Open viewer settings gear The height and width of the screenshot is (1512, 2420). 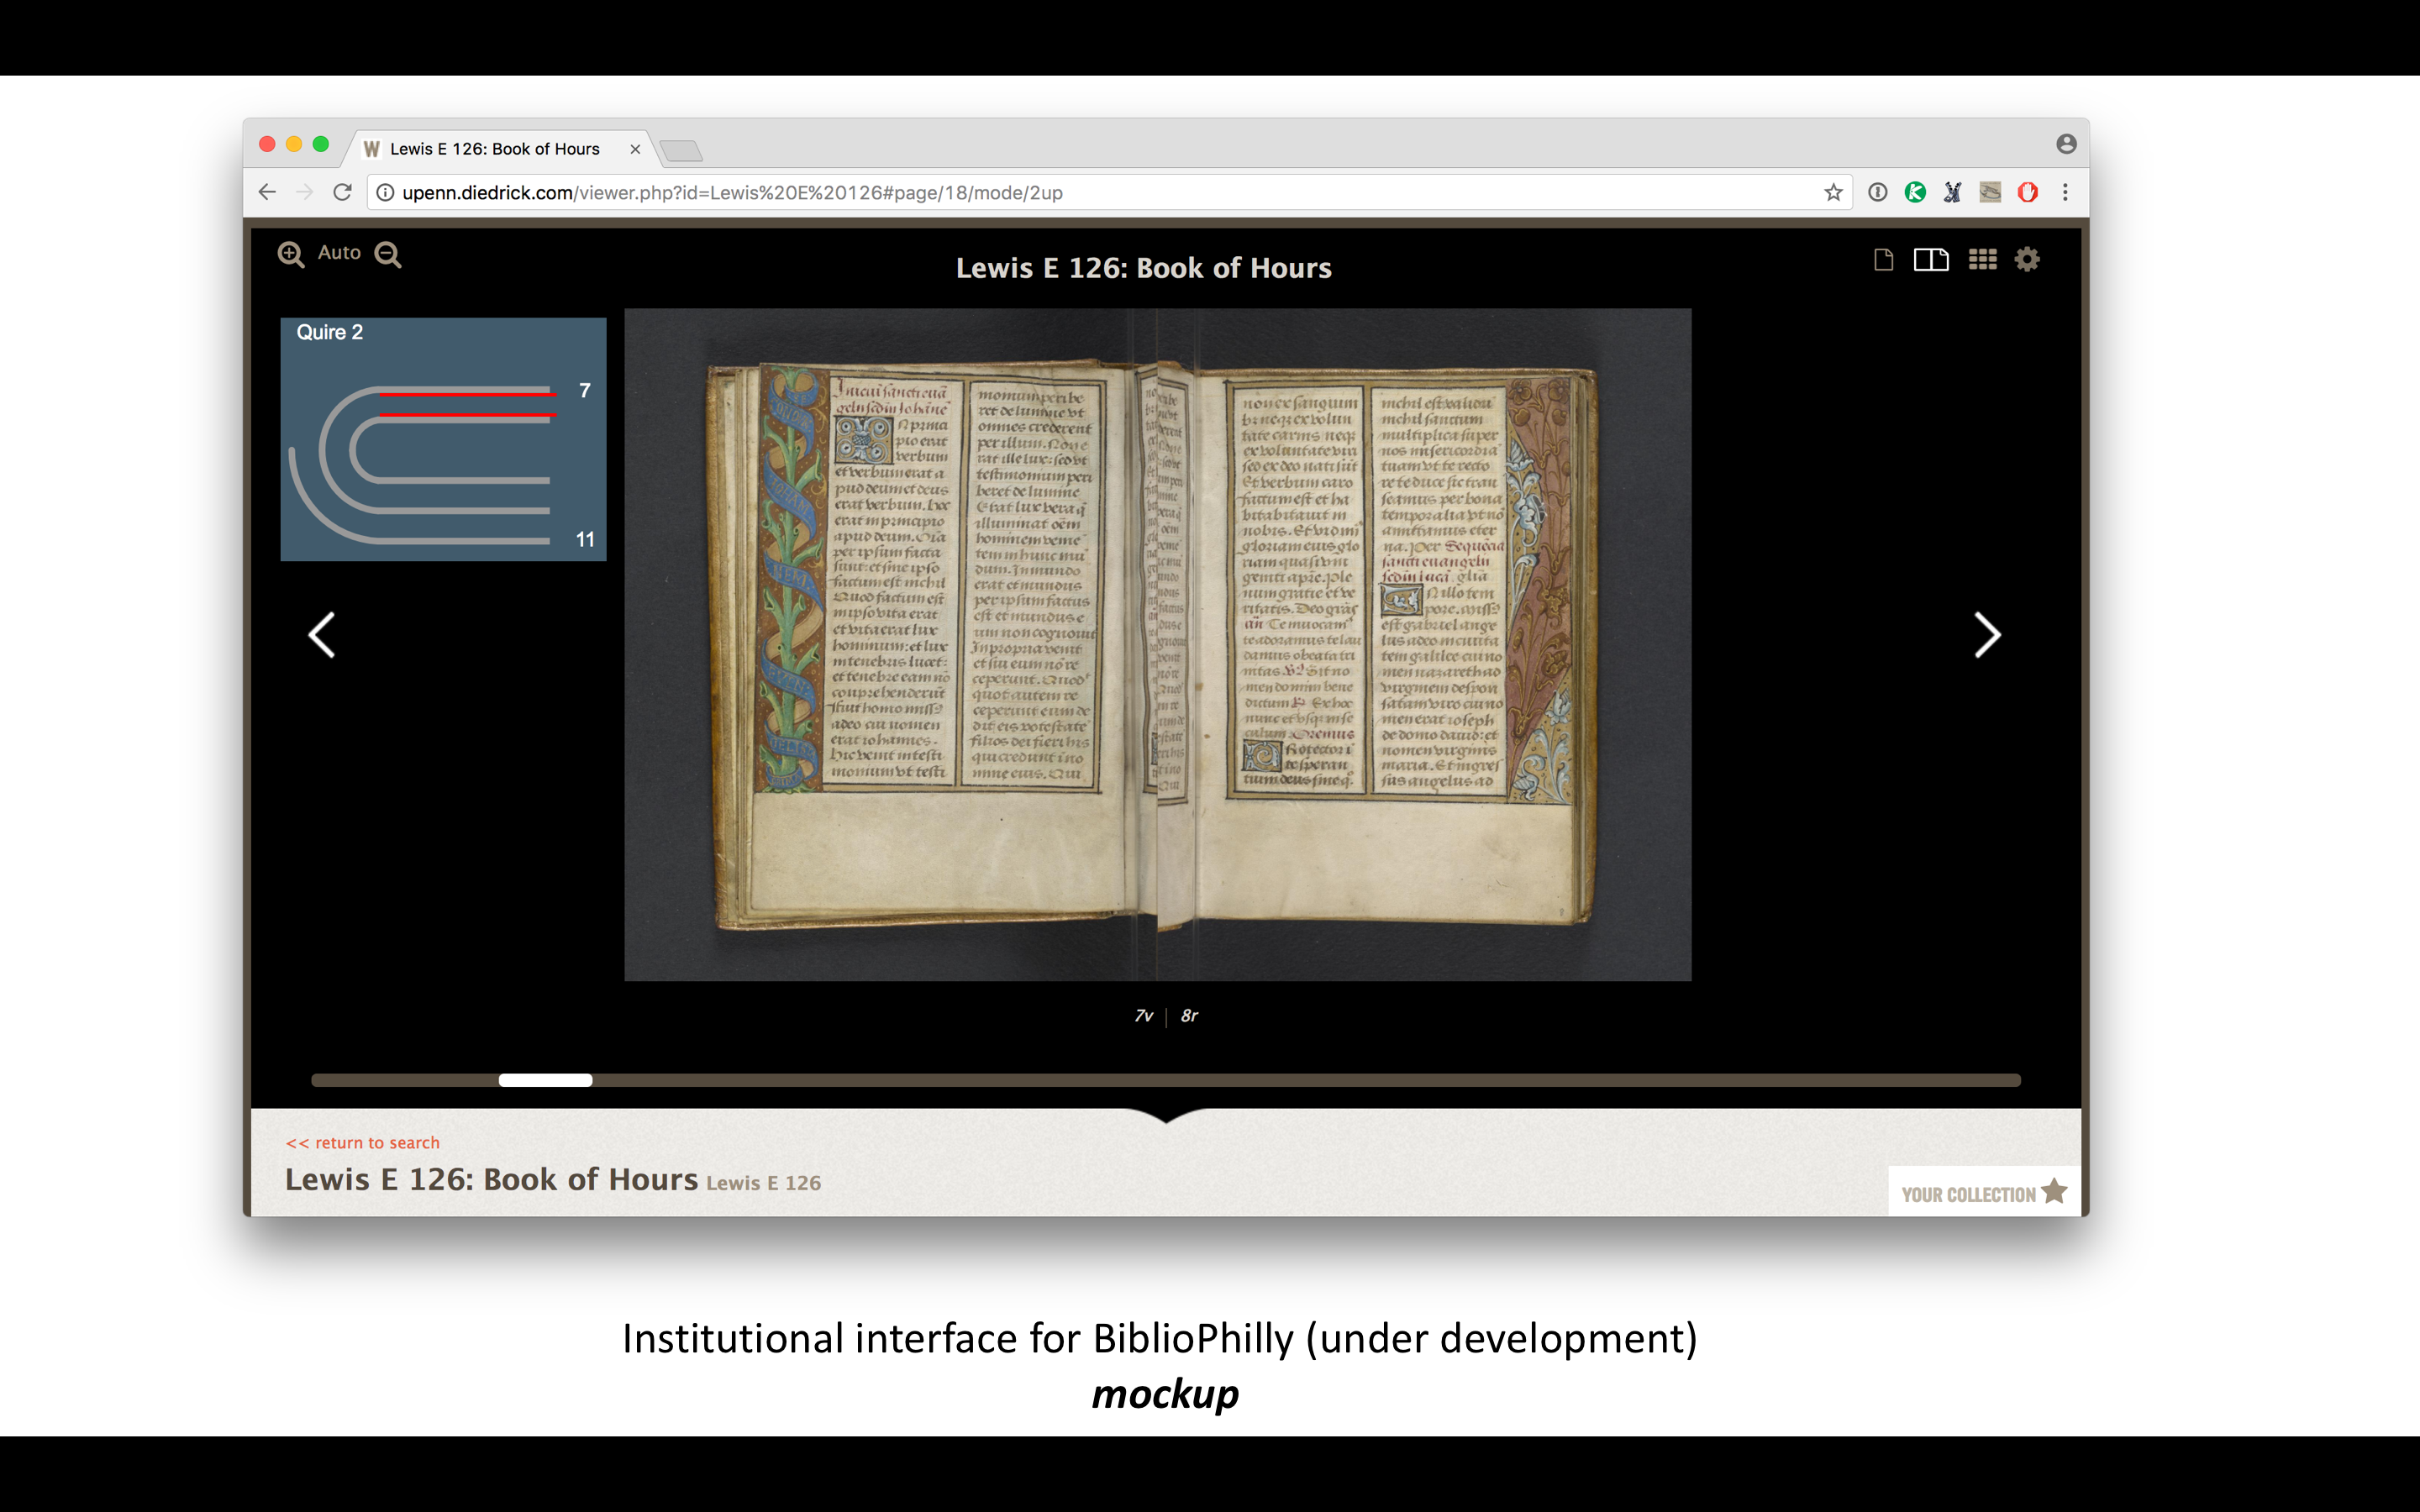tap(2027, 260)
